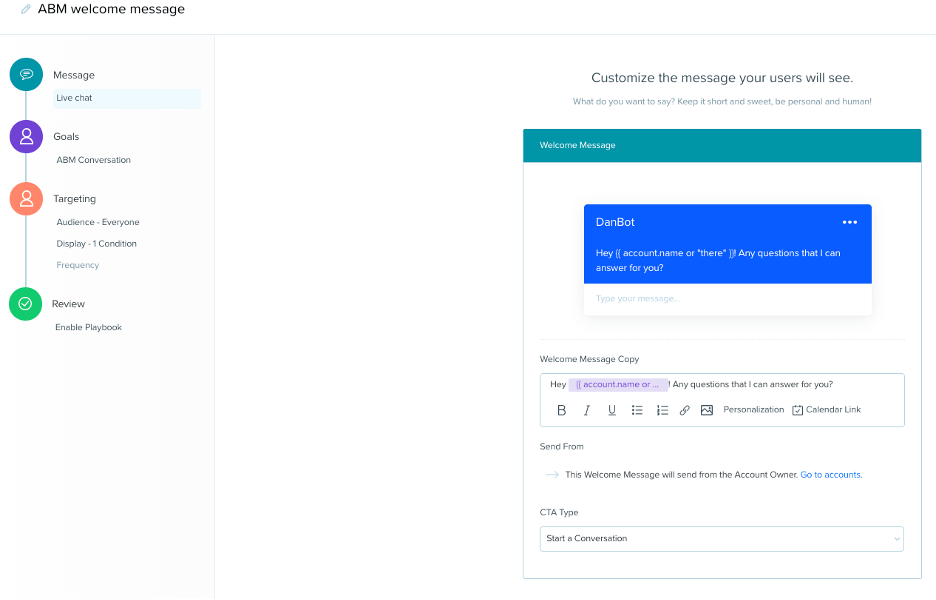The width and height of the screenshot is (936, 600).
Task: Open the CTA Type Start a Conversation dropdown
Action: point(722,539)
